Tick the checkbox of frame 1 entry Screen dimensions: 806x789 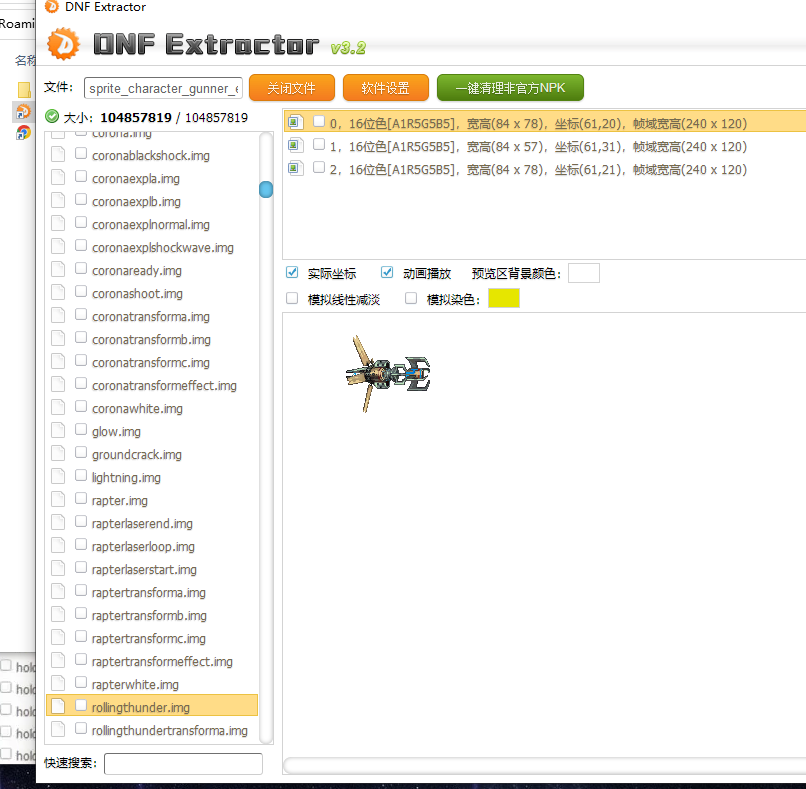318,145
